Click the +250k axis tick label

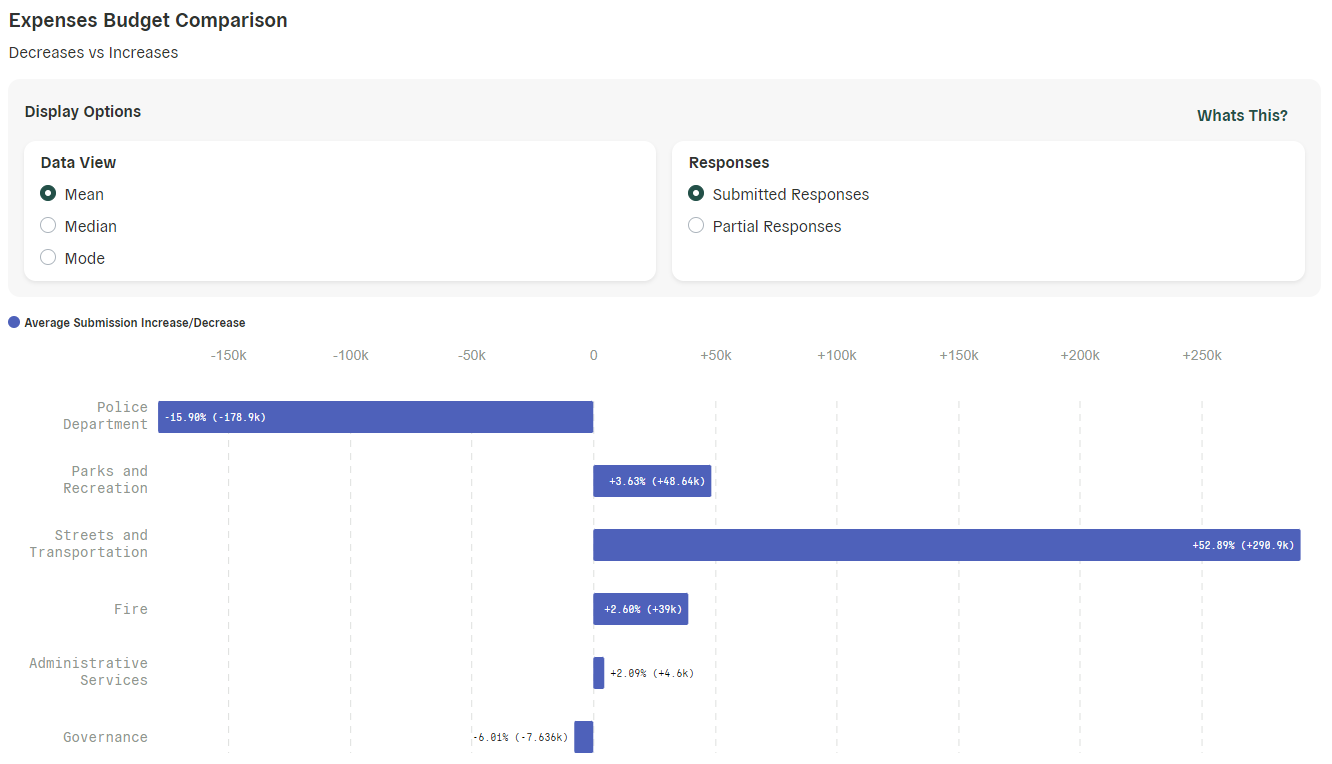click(1202, 356)
